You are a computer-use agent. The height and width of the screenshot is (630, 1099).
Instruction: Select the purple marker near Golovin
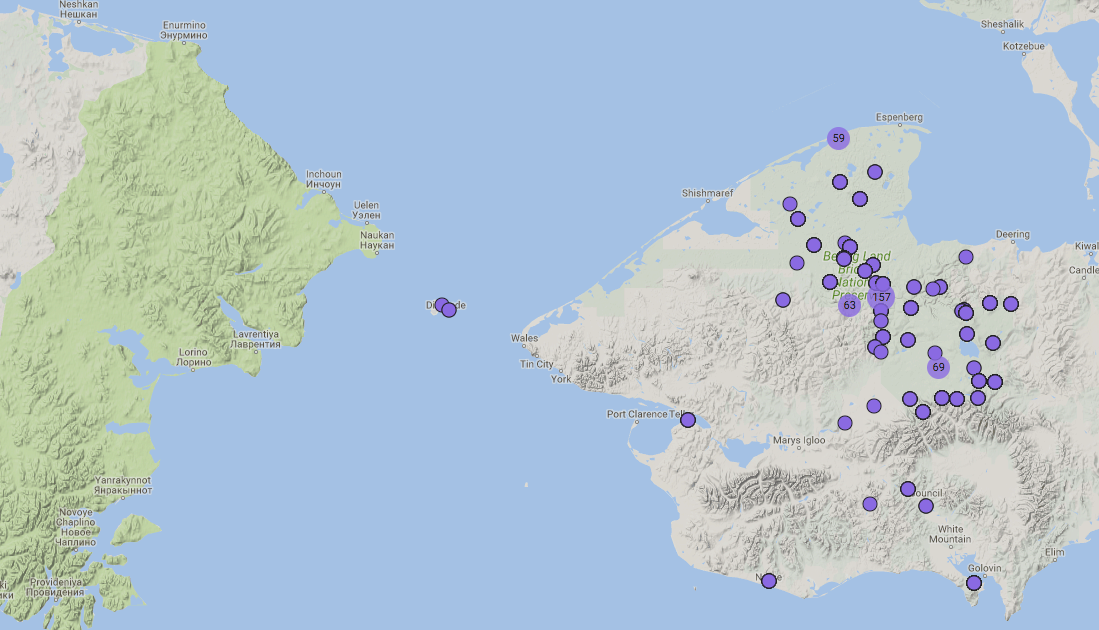click(x=974, y=583)
